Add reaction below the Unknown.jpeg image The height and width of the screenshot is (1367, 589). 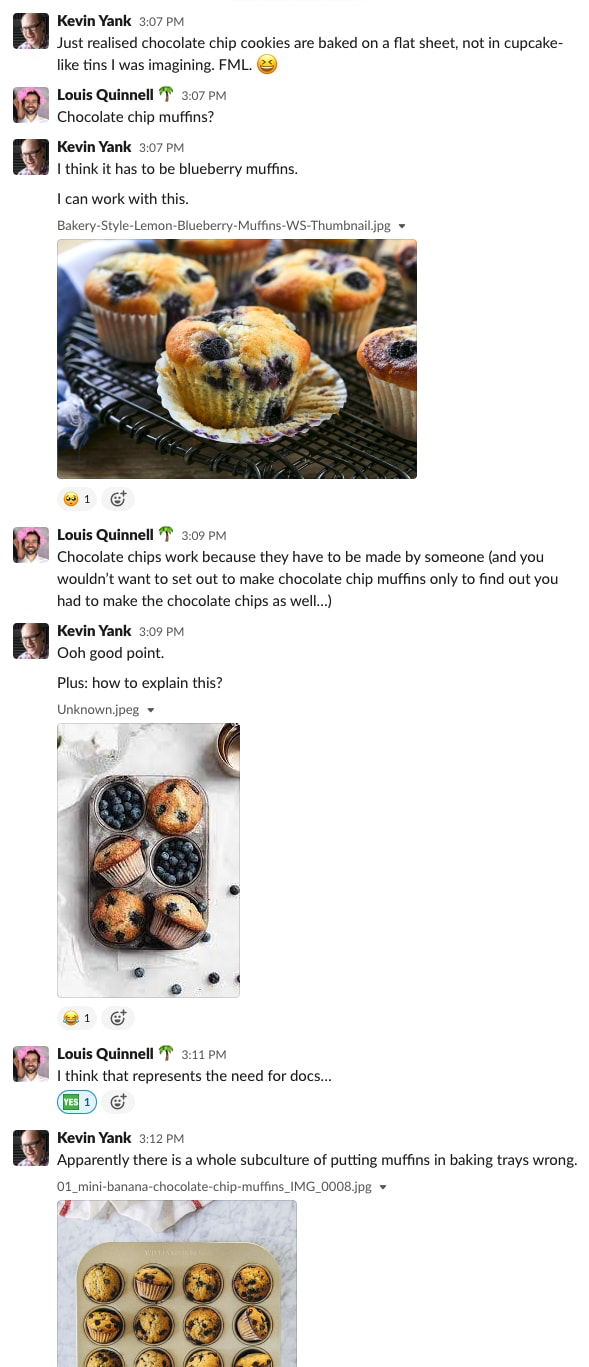tap(118, 1018)
